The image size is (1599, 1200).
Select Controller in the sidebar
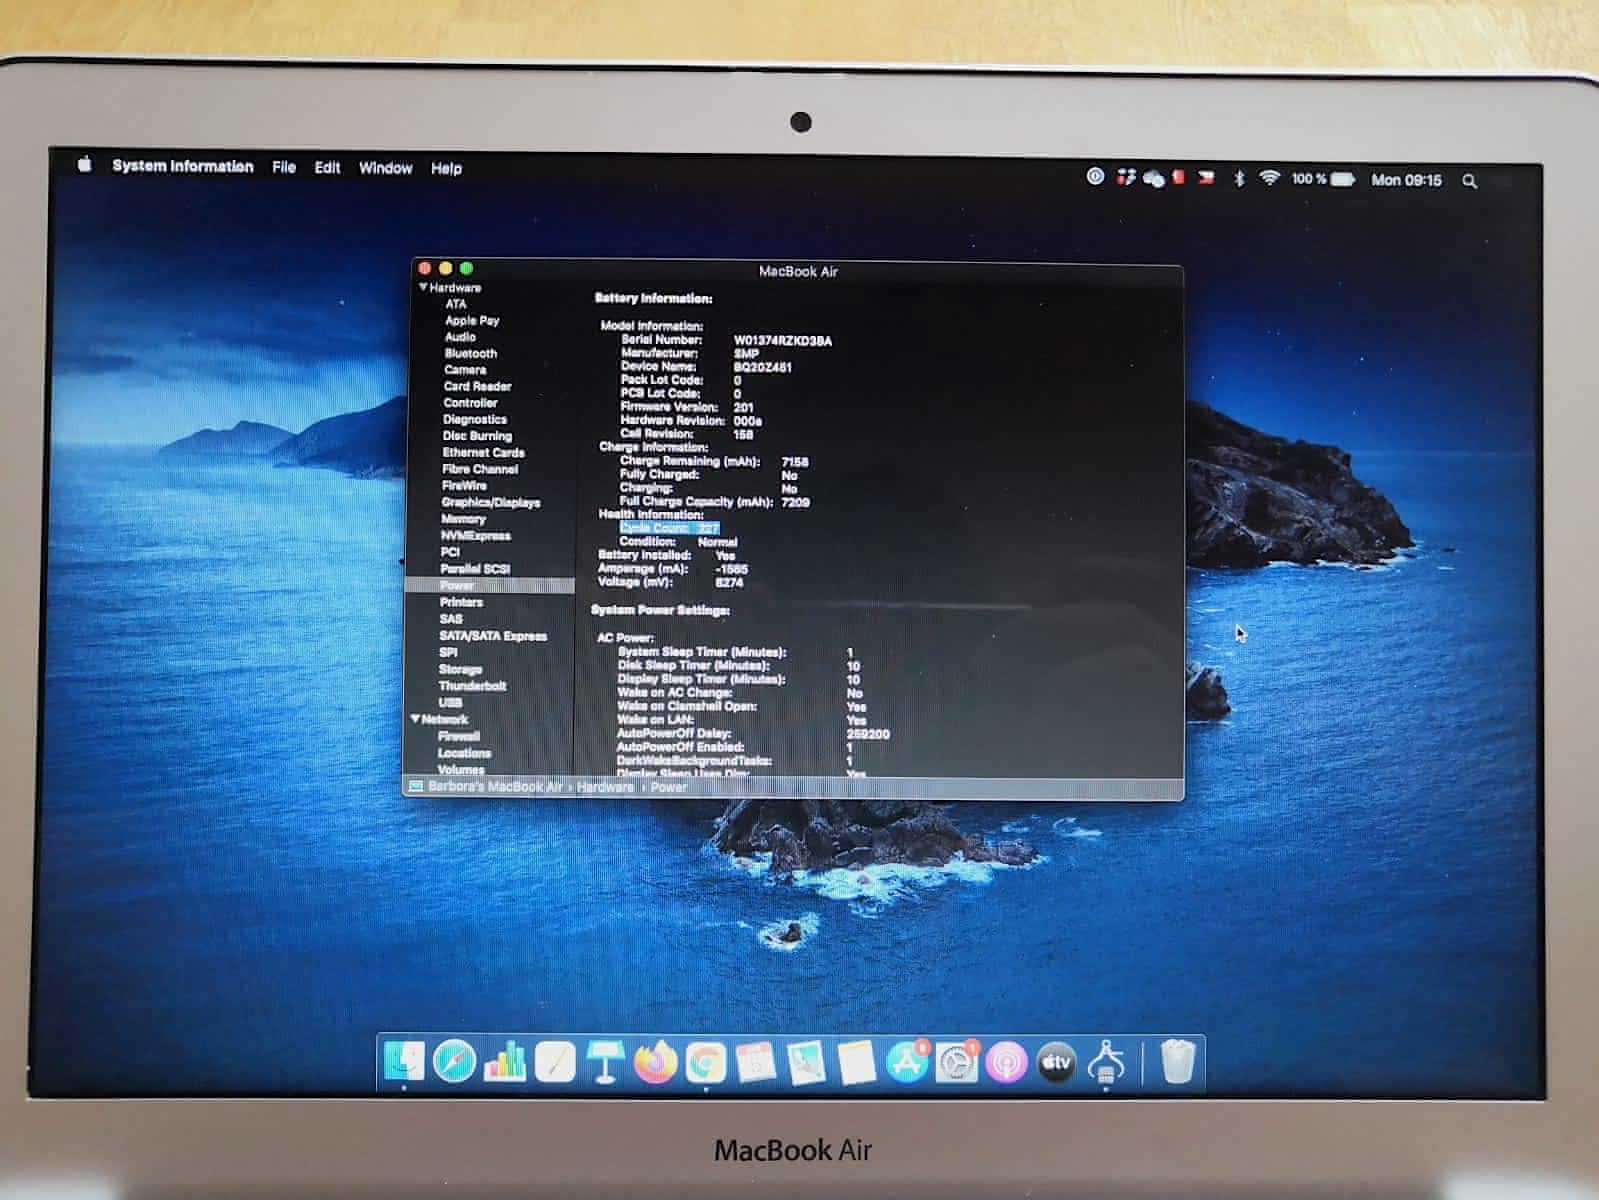pyautogui.click(x=470, y=403)
